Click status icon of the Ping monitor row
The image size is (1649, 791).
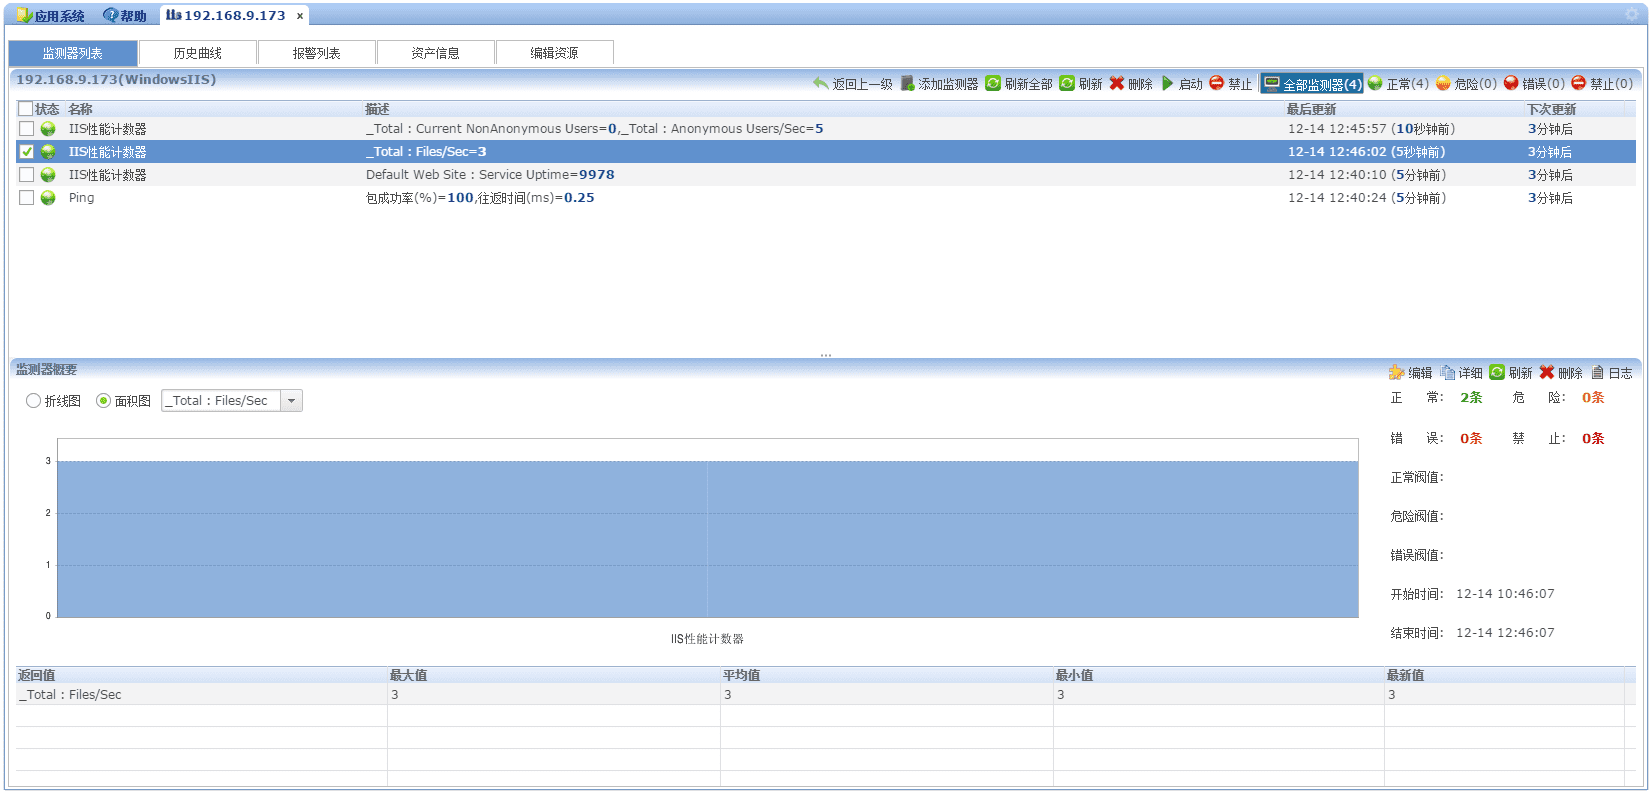click(x=48, y=198)
